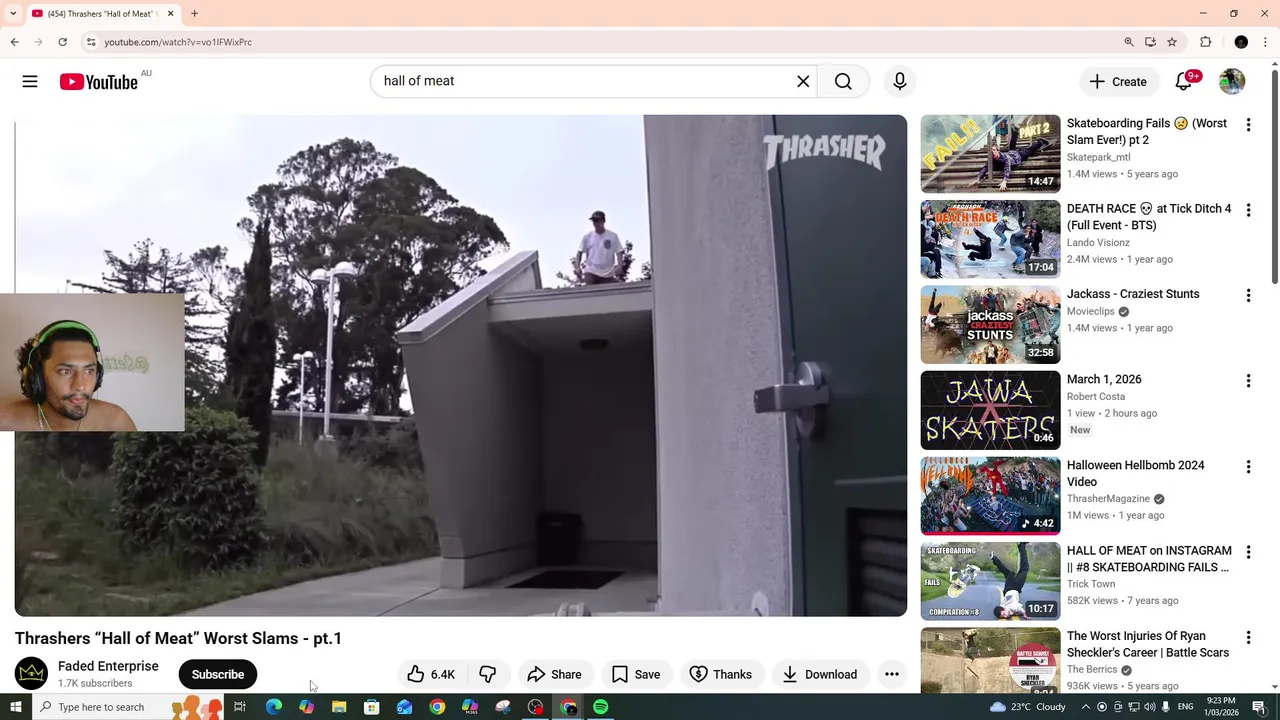The width and height of the screenshot is (1280, 720).
Task: Clear the search box with the X
Action: tap(803, 81)
